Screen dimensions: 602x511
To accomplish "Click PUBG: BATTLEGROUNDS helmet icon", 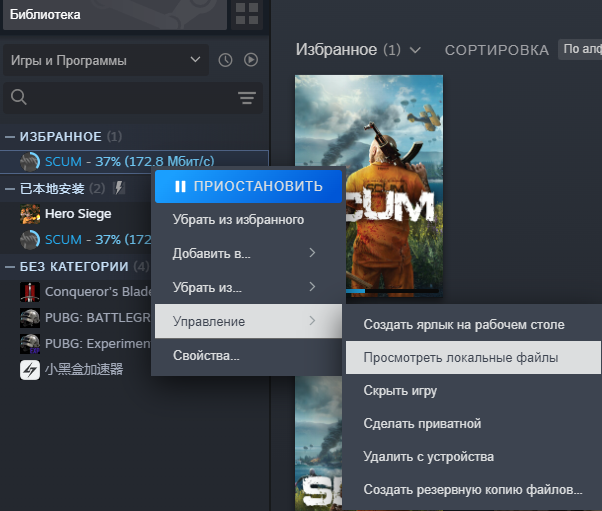I will [x=30, y=318].
